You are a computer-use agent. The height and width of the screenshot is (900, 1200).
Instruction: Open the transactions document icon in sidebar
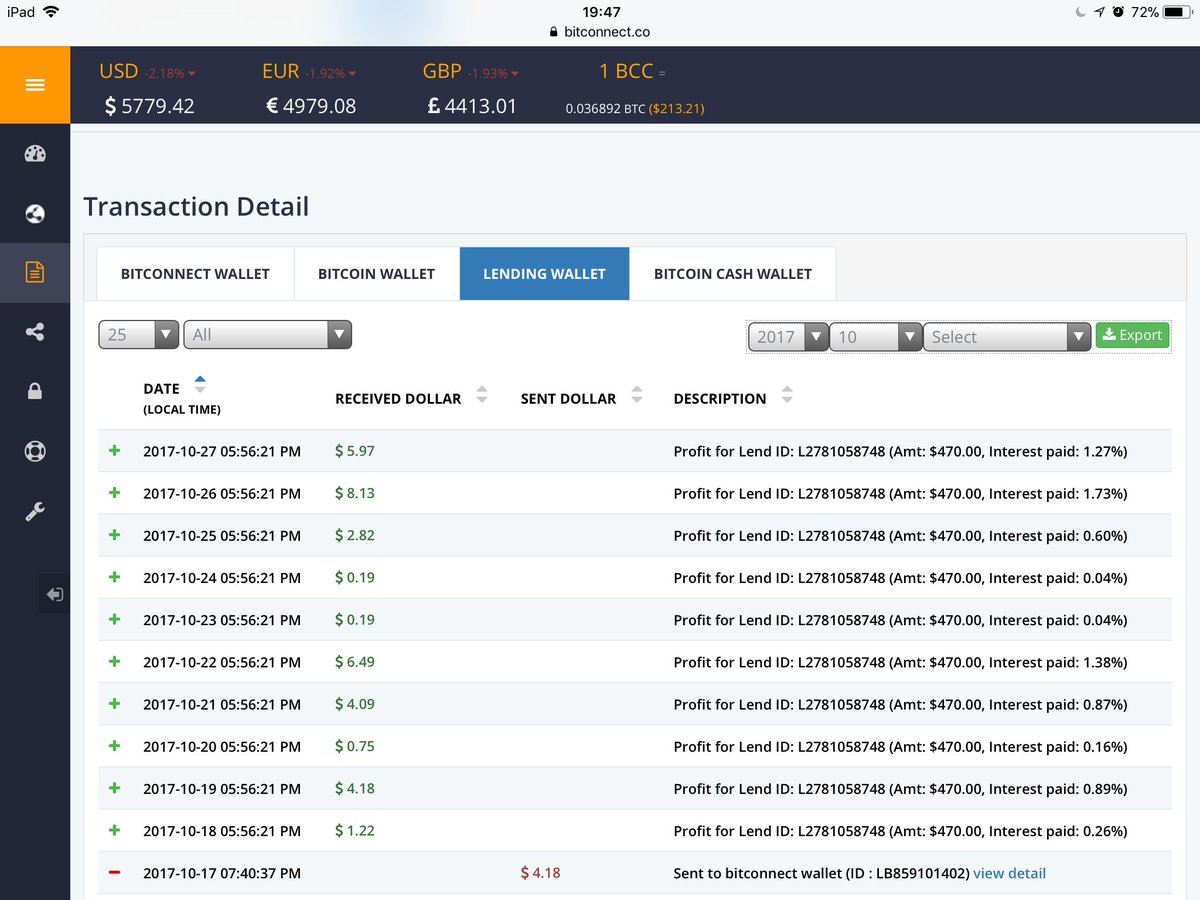point(35,272)
